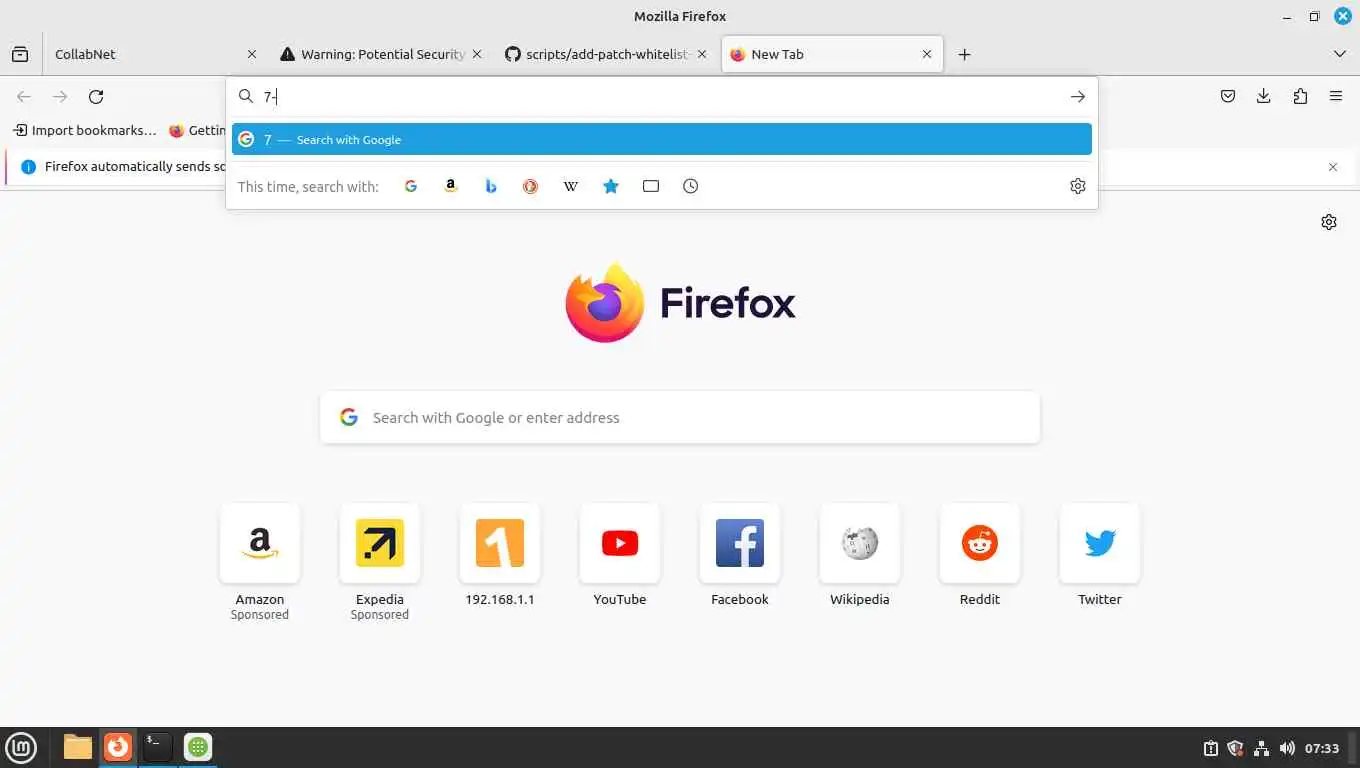Close the New Tab tab
The image size is (1360, 768).
click(927, 54)
